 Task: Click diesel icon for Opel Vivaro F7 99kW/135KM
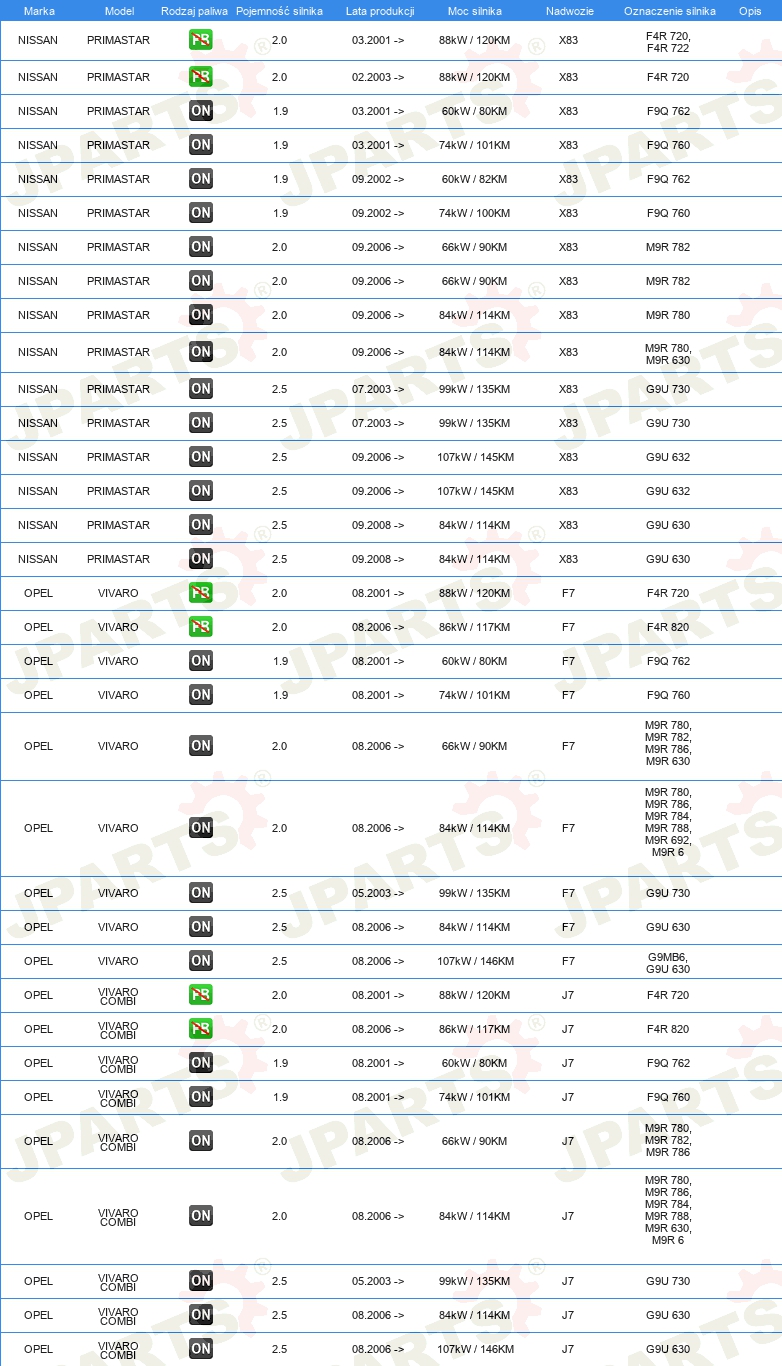pyautogui.click(x=201, y=893)
